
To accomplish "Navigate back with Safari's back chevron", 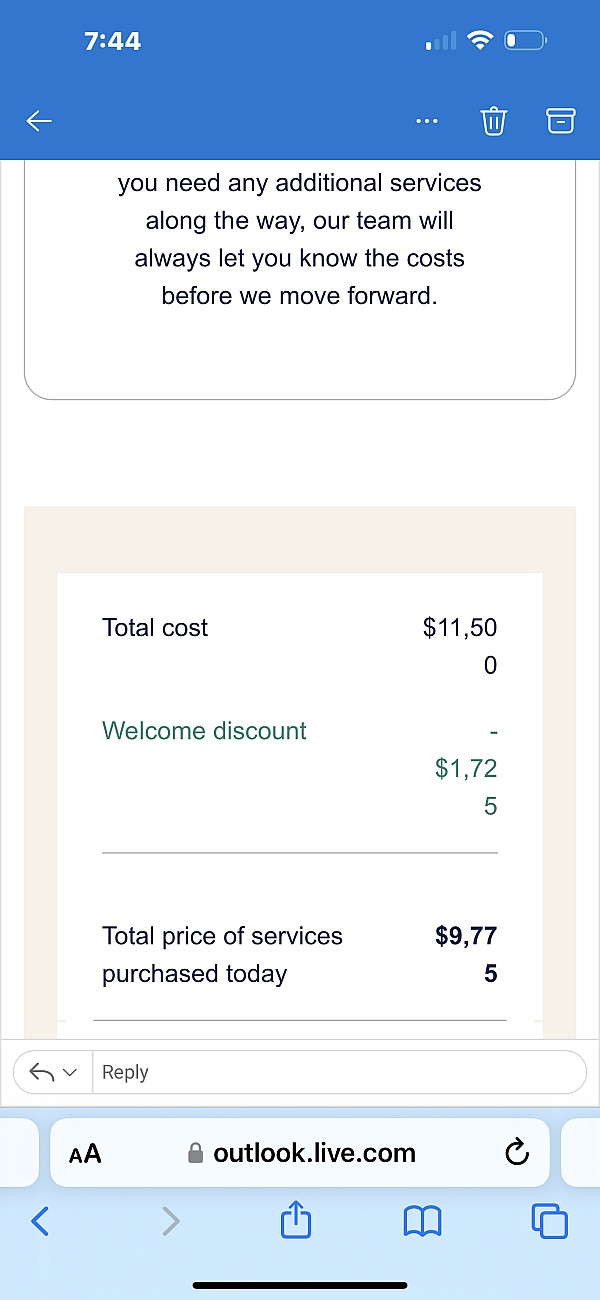I will pyautogui.click(x=39, y=1219).
